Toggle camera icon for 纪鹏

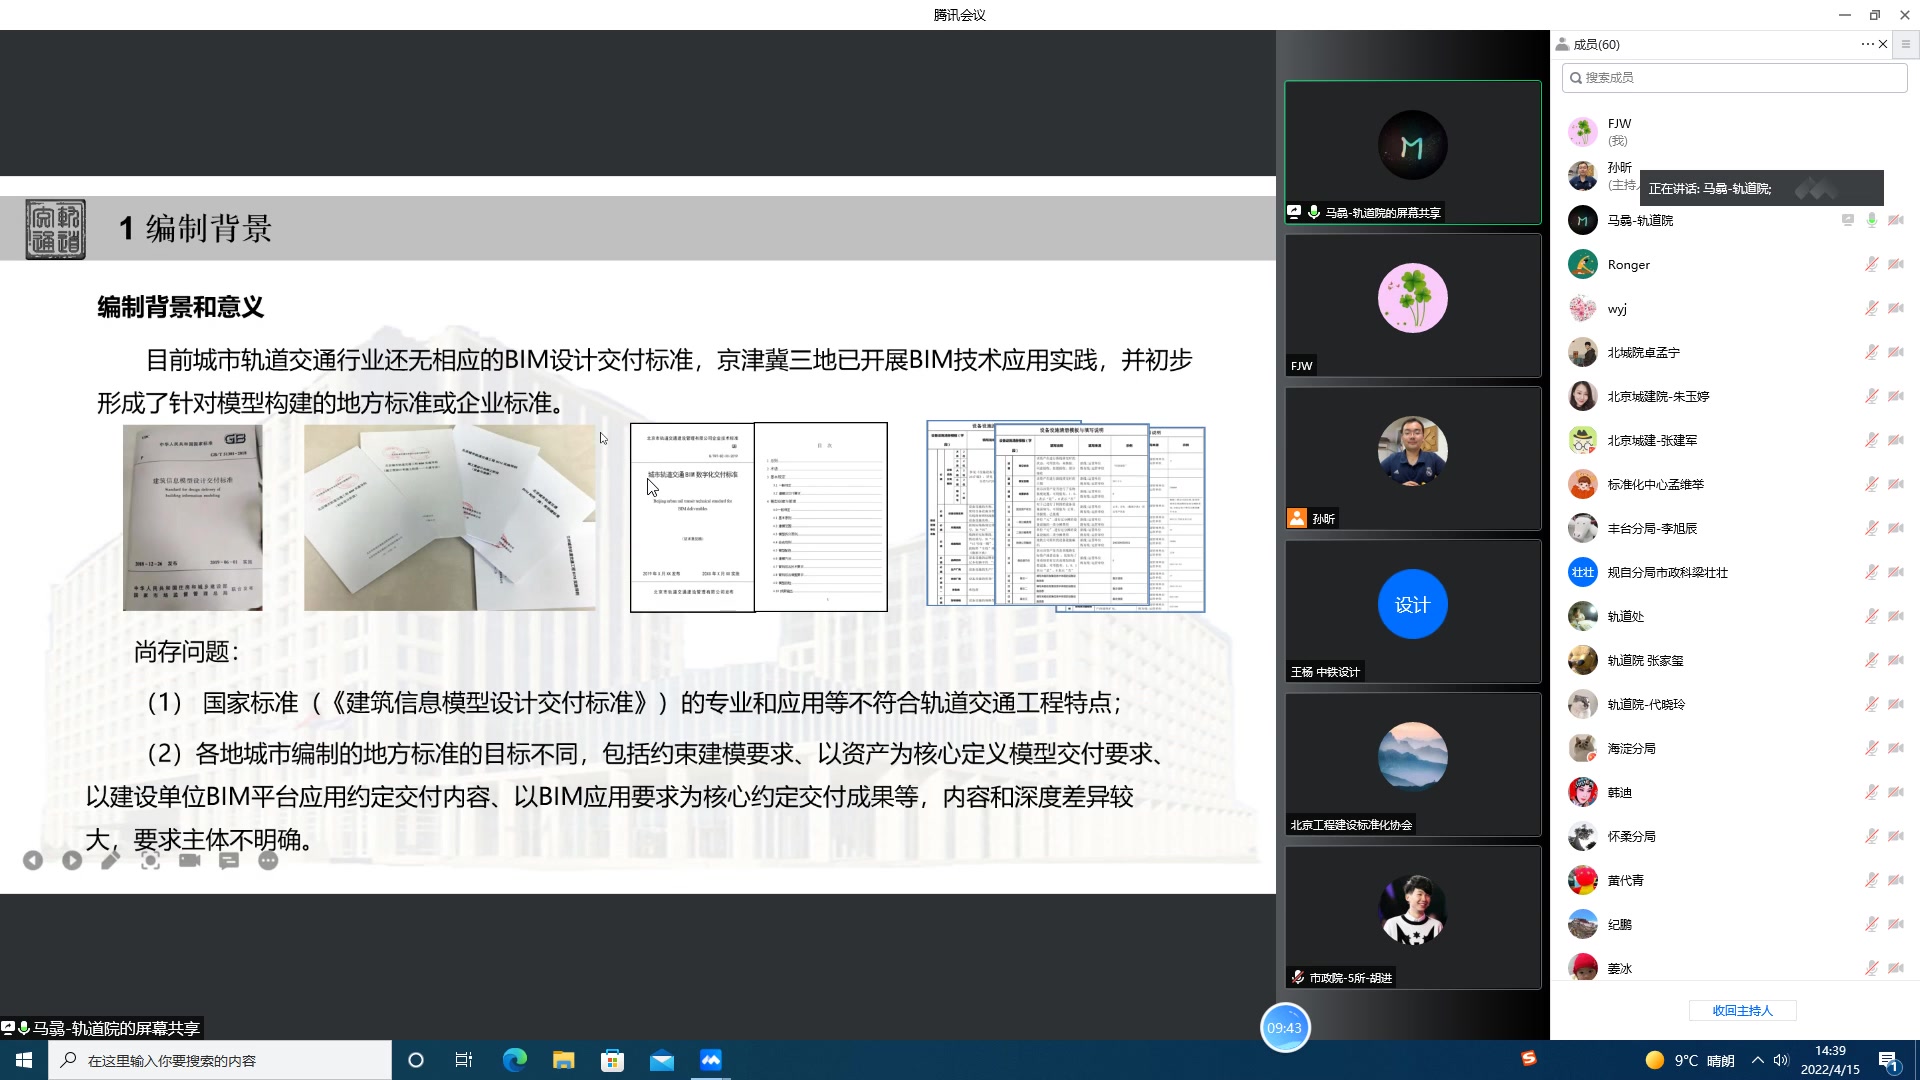pyautogui.click(x=1896, y=924)
